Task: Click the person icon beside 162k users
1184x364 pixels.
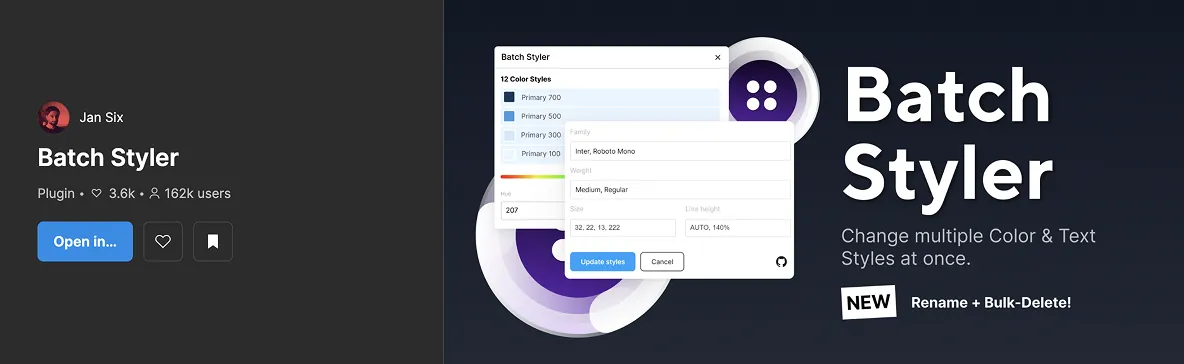Action: tap(154, 193)
